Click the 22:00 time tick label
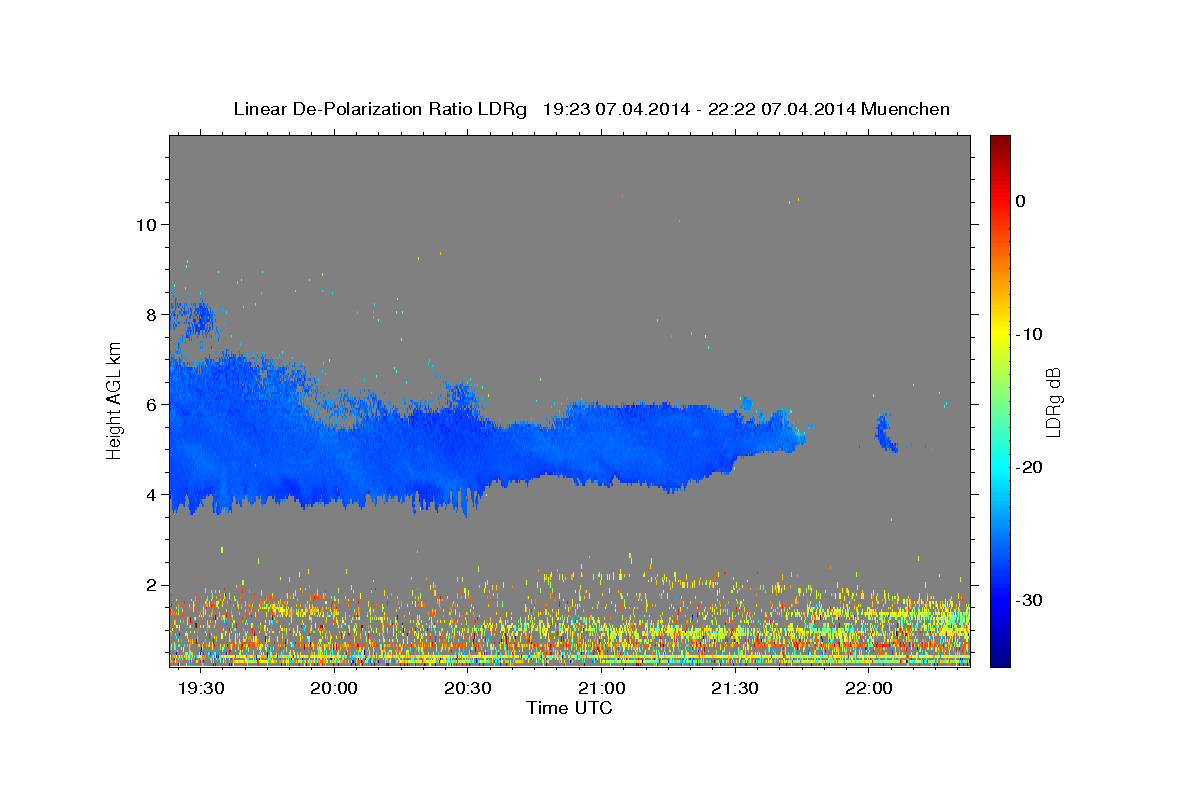1200x800 pixels. pos(870,689)
